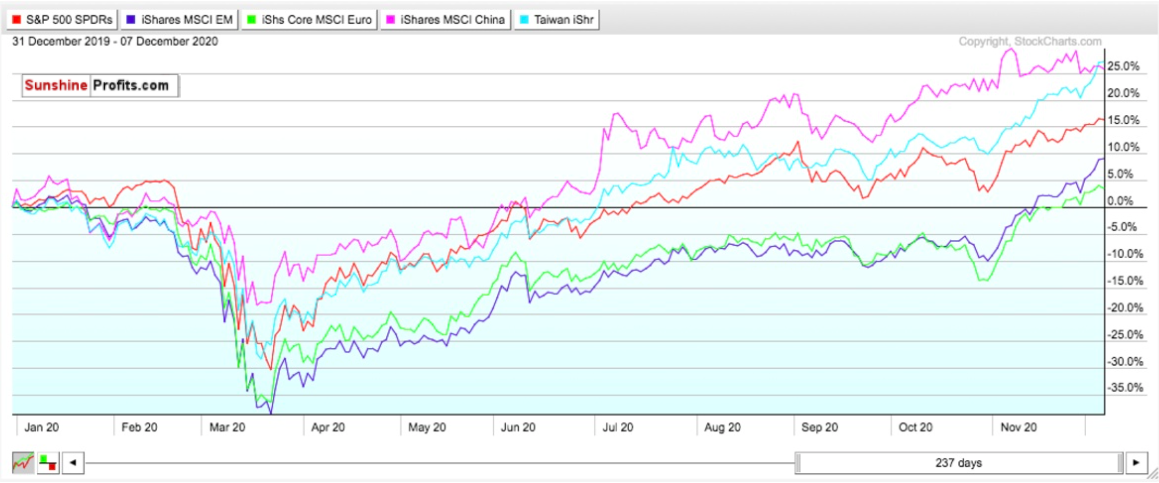
Task: Click the Copyright StockCharts.com text
Action: [x=1030, y=42]
